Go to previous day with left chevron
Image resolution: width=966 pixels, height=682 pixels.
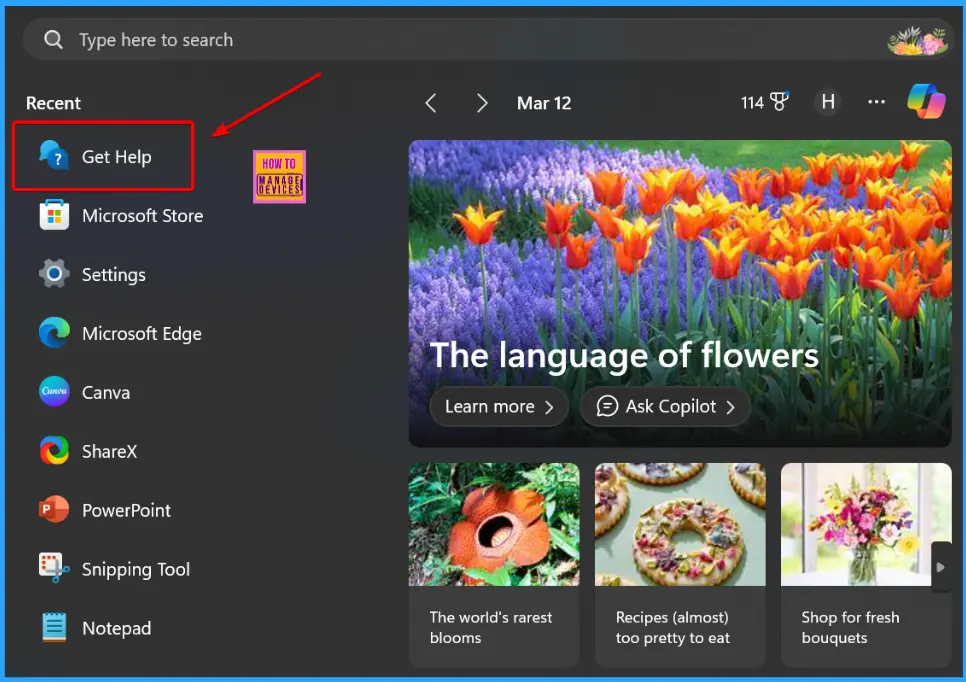click(431, 103)
